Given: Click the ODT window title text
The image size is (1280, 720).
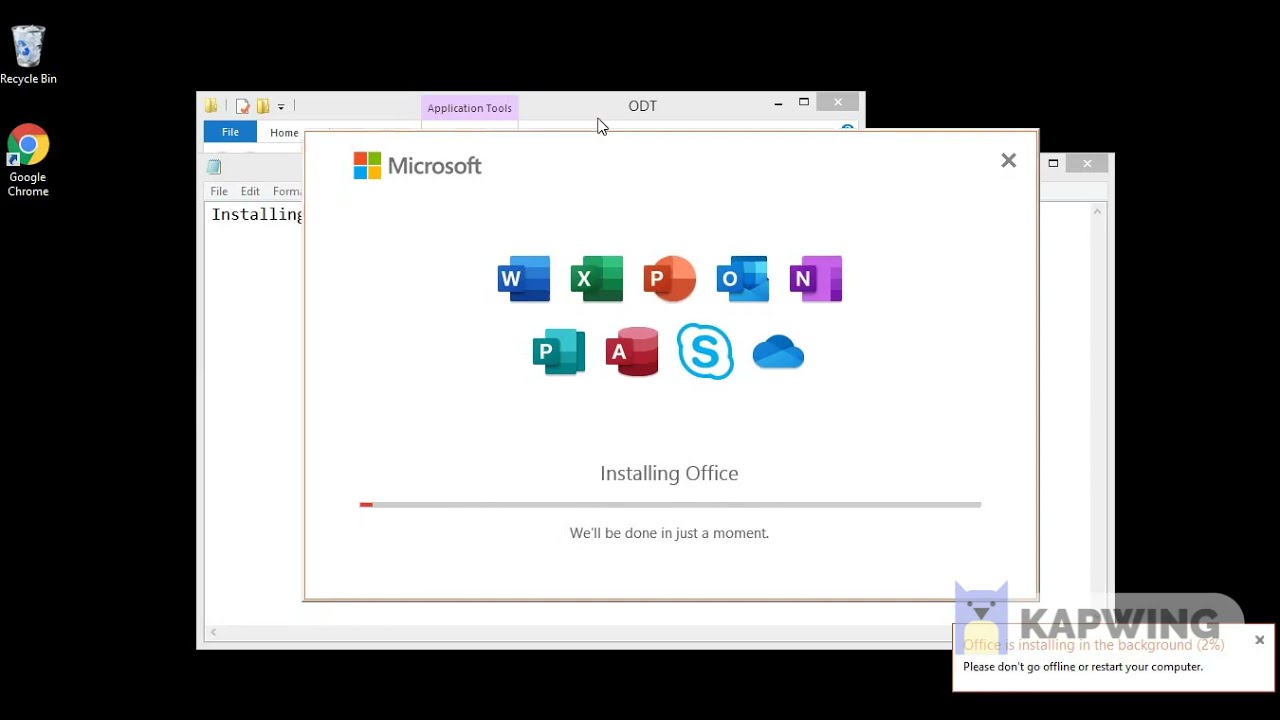Looking at the screenshot, I should point(642,106).
